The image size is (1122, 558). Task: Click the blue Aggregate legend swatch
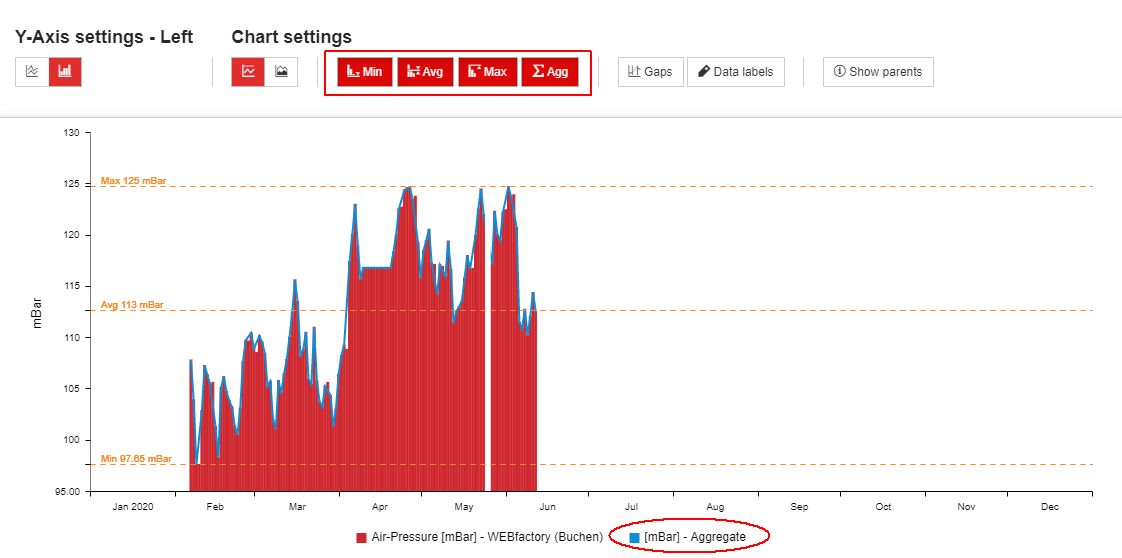634,537
